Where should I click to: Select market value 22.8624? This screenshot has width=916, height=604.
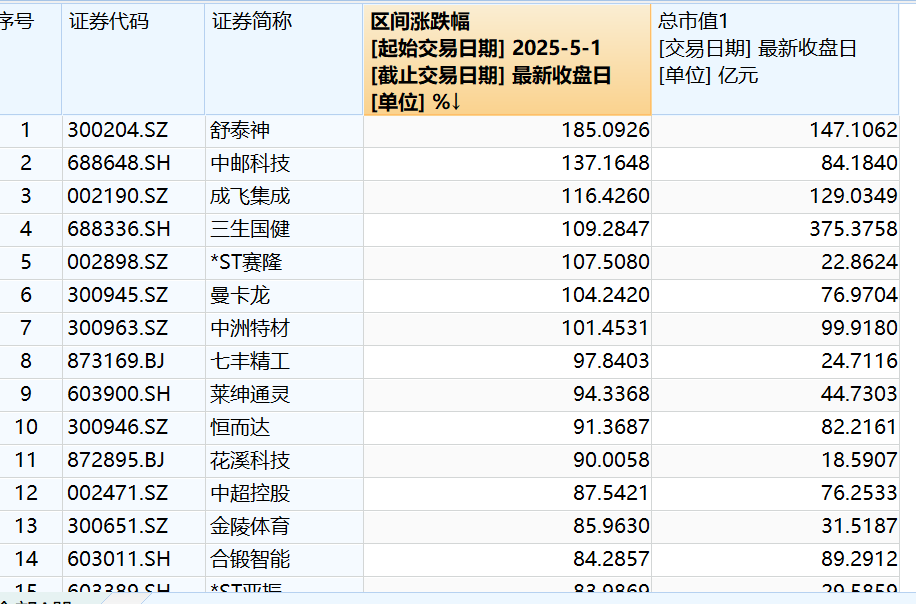click(x=859, y=262)
